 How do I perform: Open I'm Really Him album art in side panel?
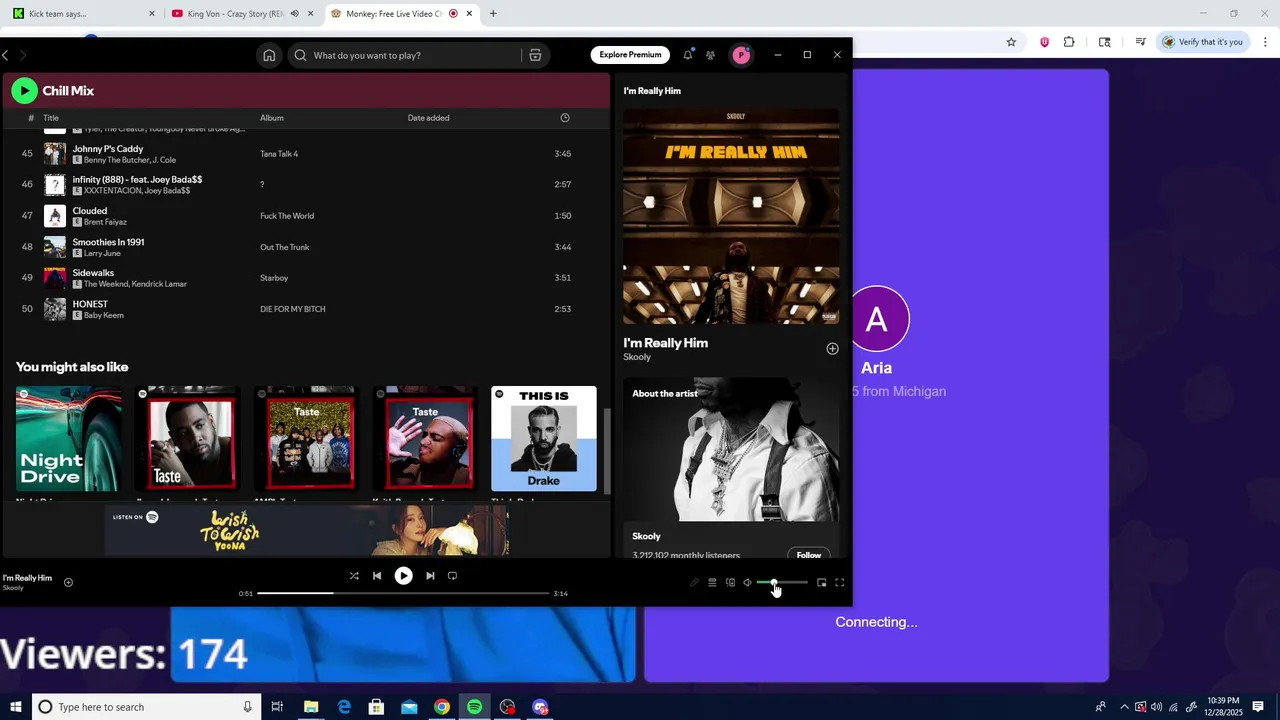pos(731,216)
